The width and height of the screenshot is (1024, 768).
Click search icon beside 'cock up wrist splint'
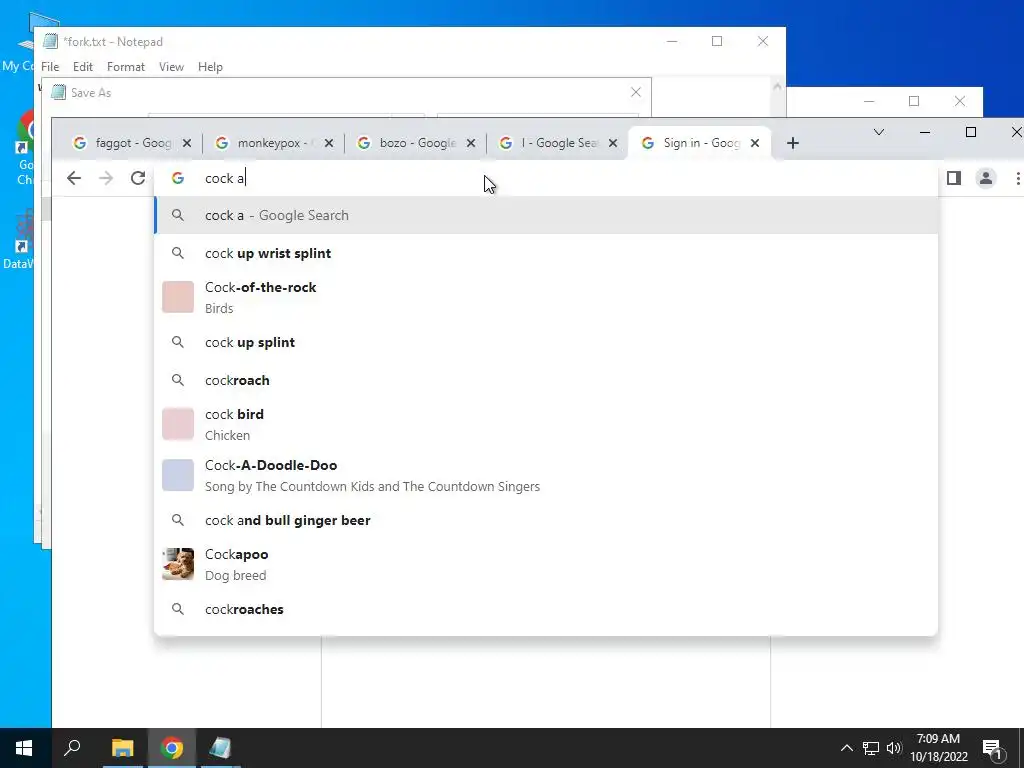tap(178, 253)
